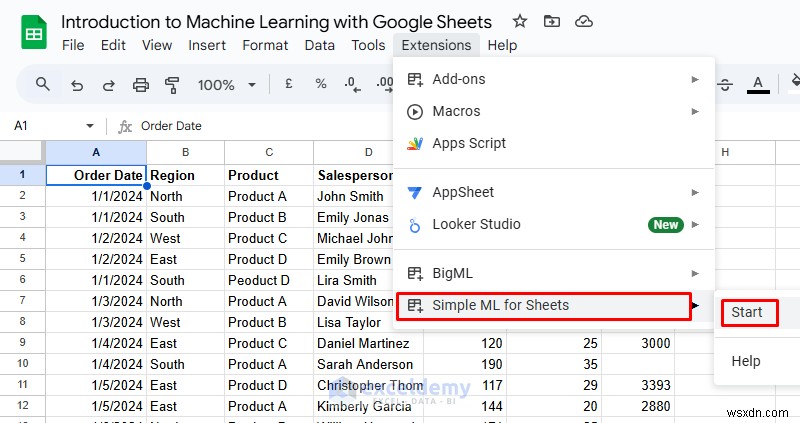Open the Format menu
Image resolution: width=800 pixels, height=423 pixels.
pyautogui.click(x=265, y=45)
